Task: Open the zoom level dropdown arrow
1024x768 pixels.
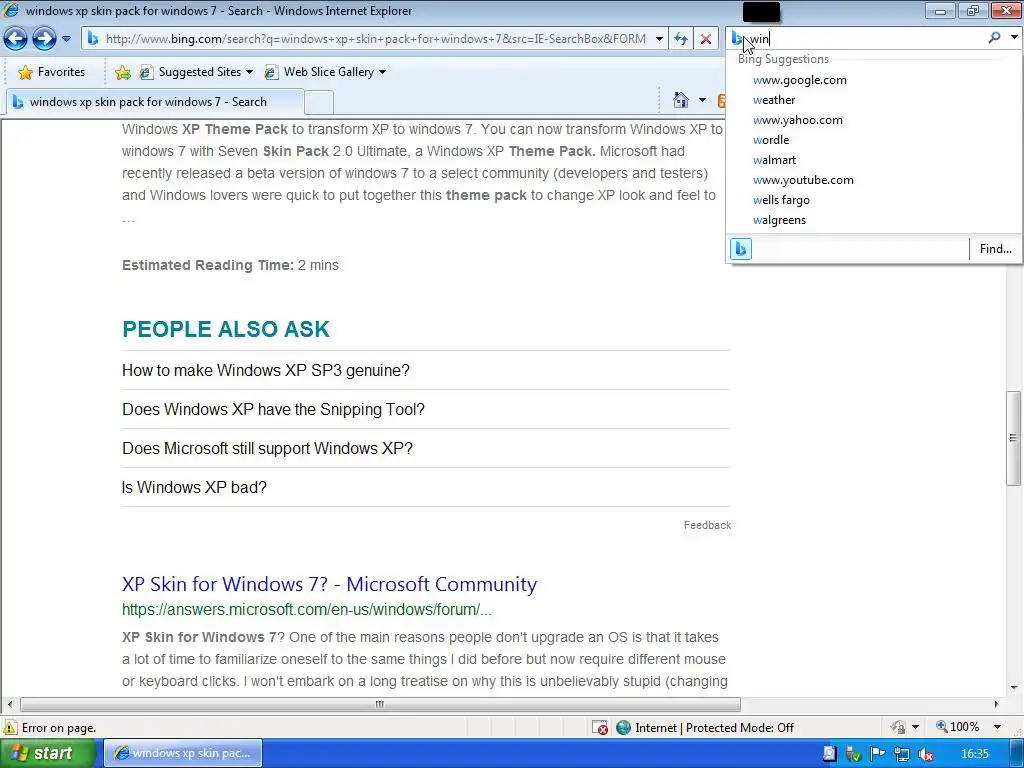Action: tap(997, 727)
